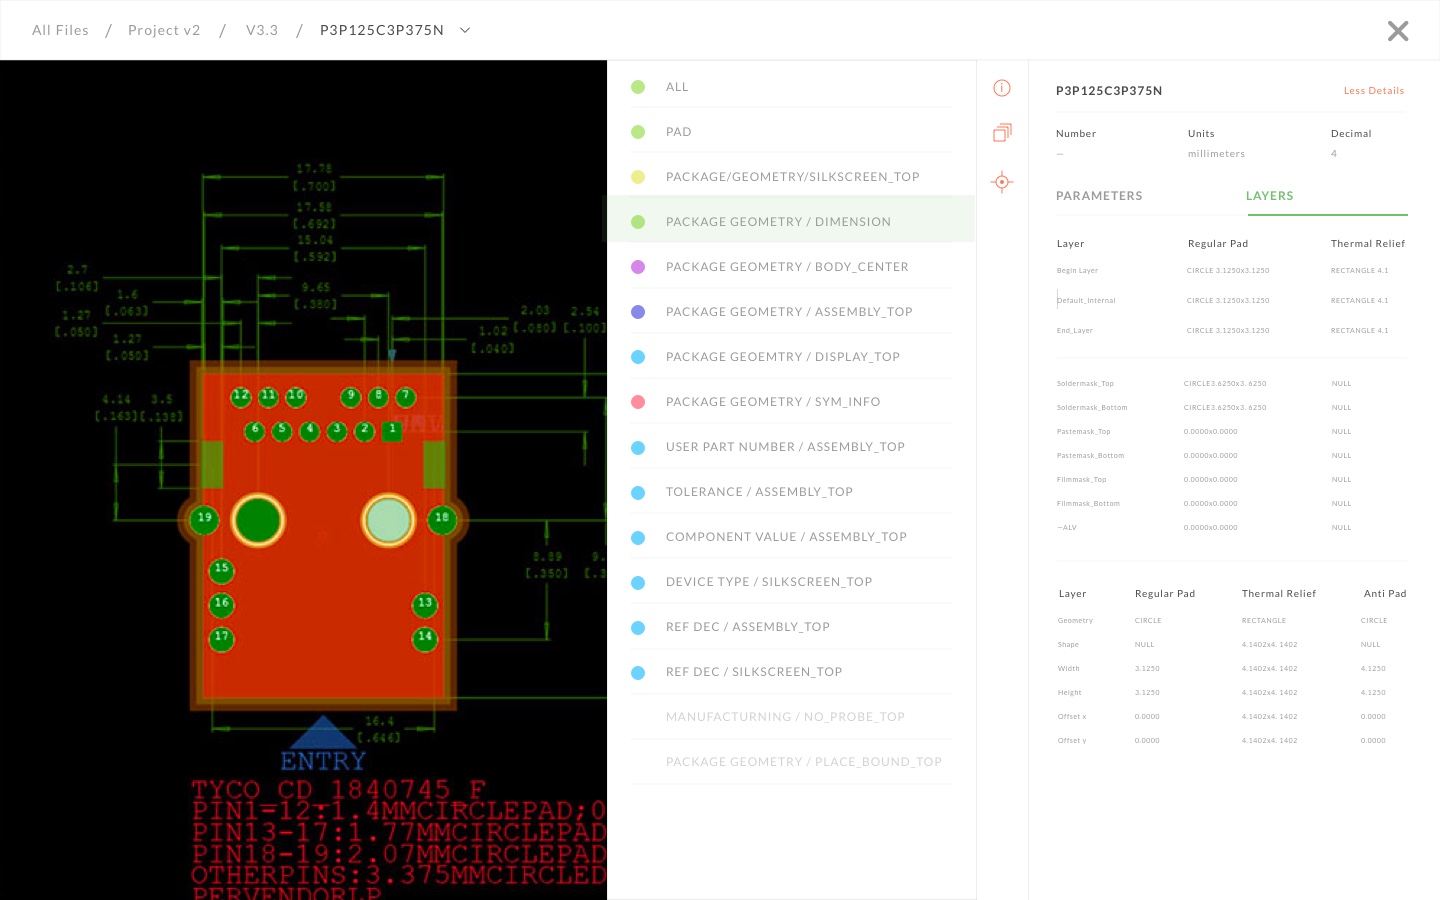Click pad 19 on the PCB footprint
This screenshot has height=900, width=1440.
(204, 519)
